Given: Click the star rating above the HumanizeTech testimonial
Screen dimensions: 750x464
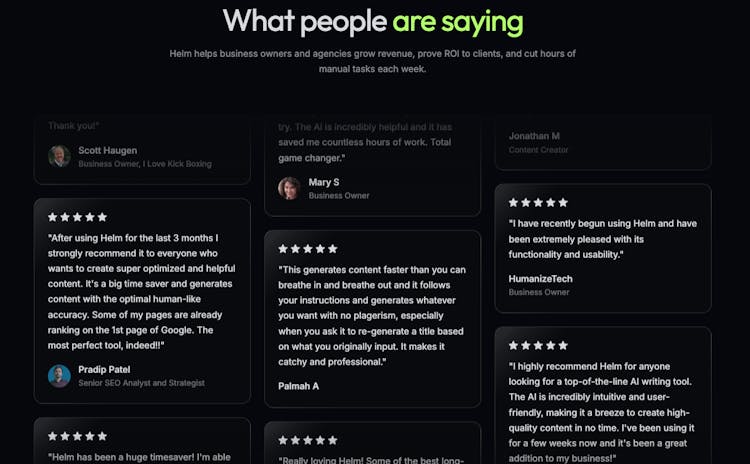Looking at the screenshot, I should [x=538, y=202].
